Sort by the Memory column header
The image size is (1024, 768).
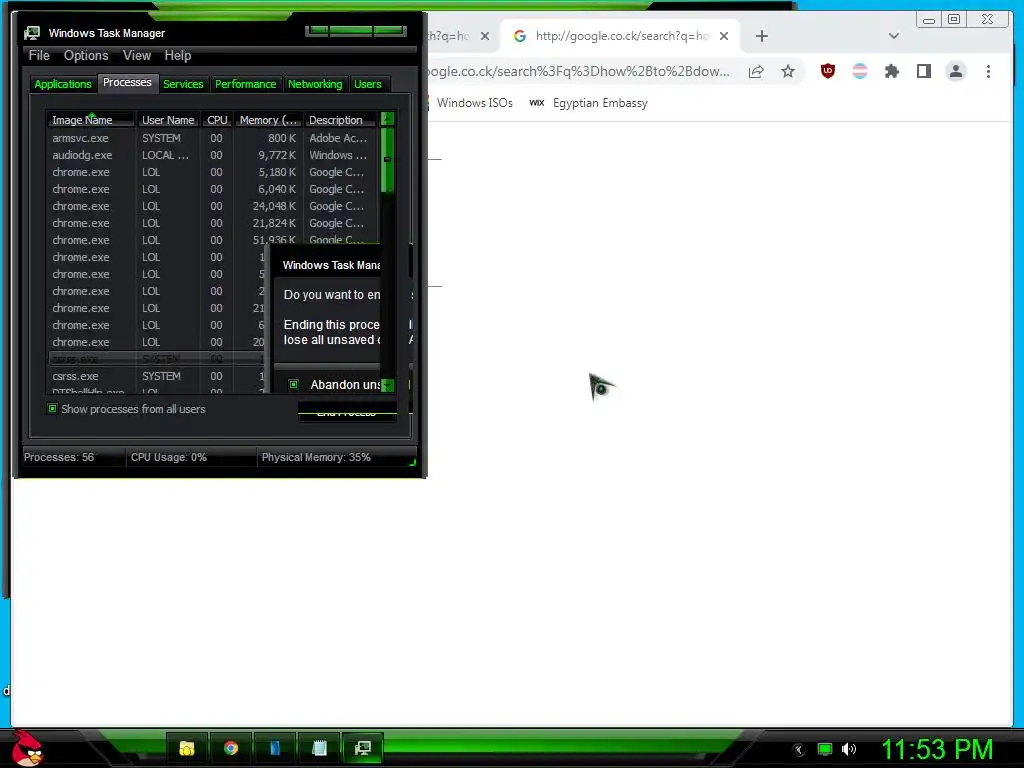tap(268, 120)
